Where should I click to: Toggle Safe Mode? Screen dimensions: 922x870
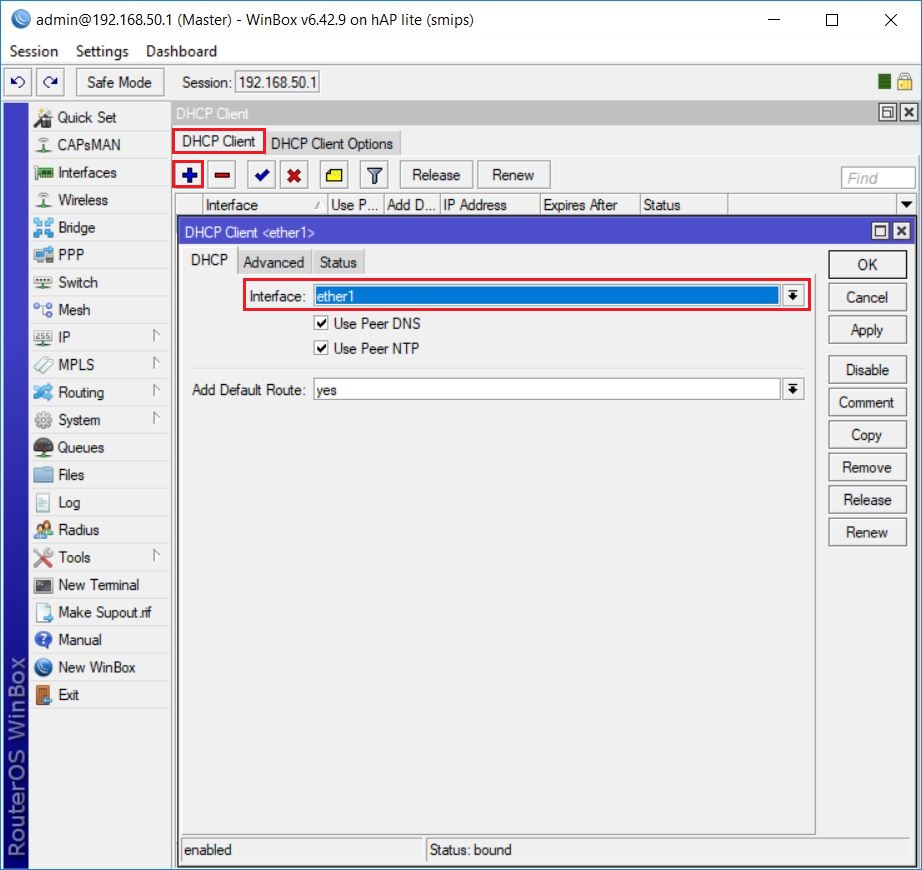[119, 82]
